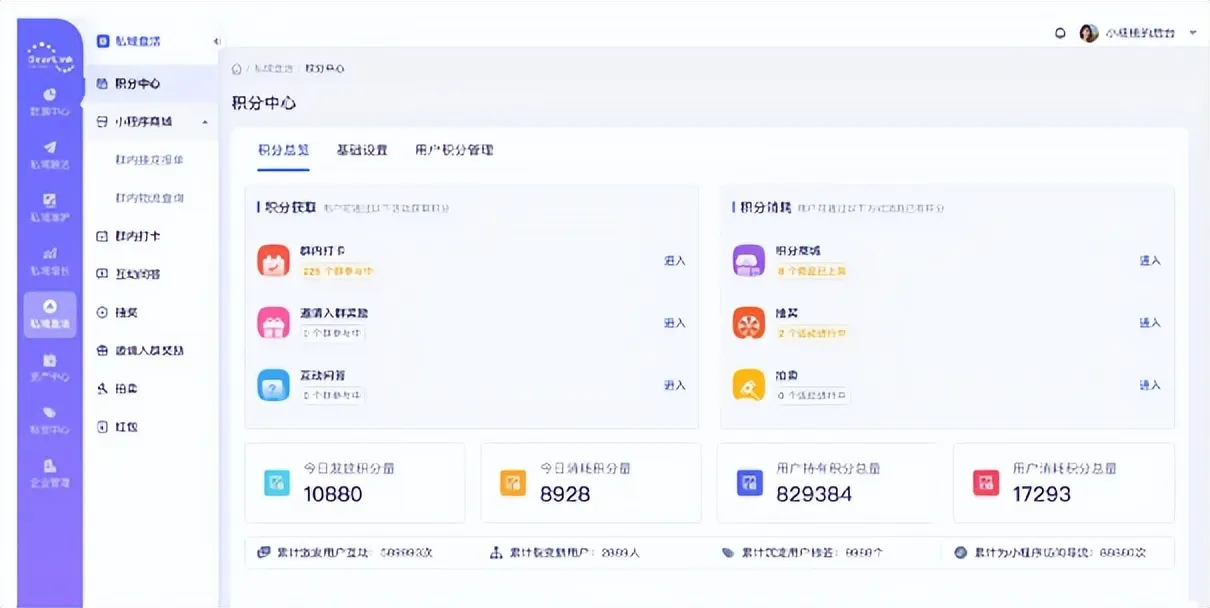Click the cyan icon beside value 10880
Screen dimensions: 1210x608
point(277,483)
